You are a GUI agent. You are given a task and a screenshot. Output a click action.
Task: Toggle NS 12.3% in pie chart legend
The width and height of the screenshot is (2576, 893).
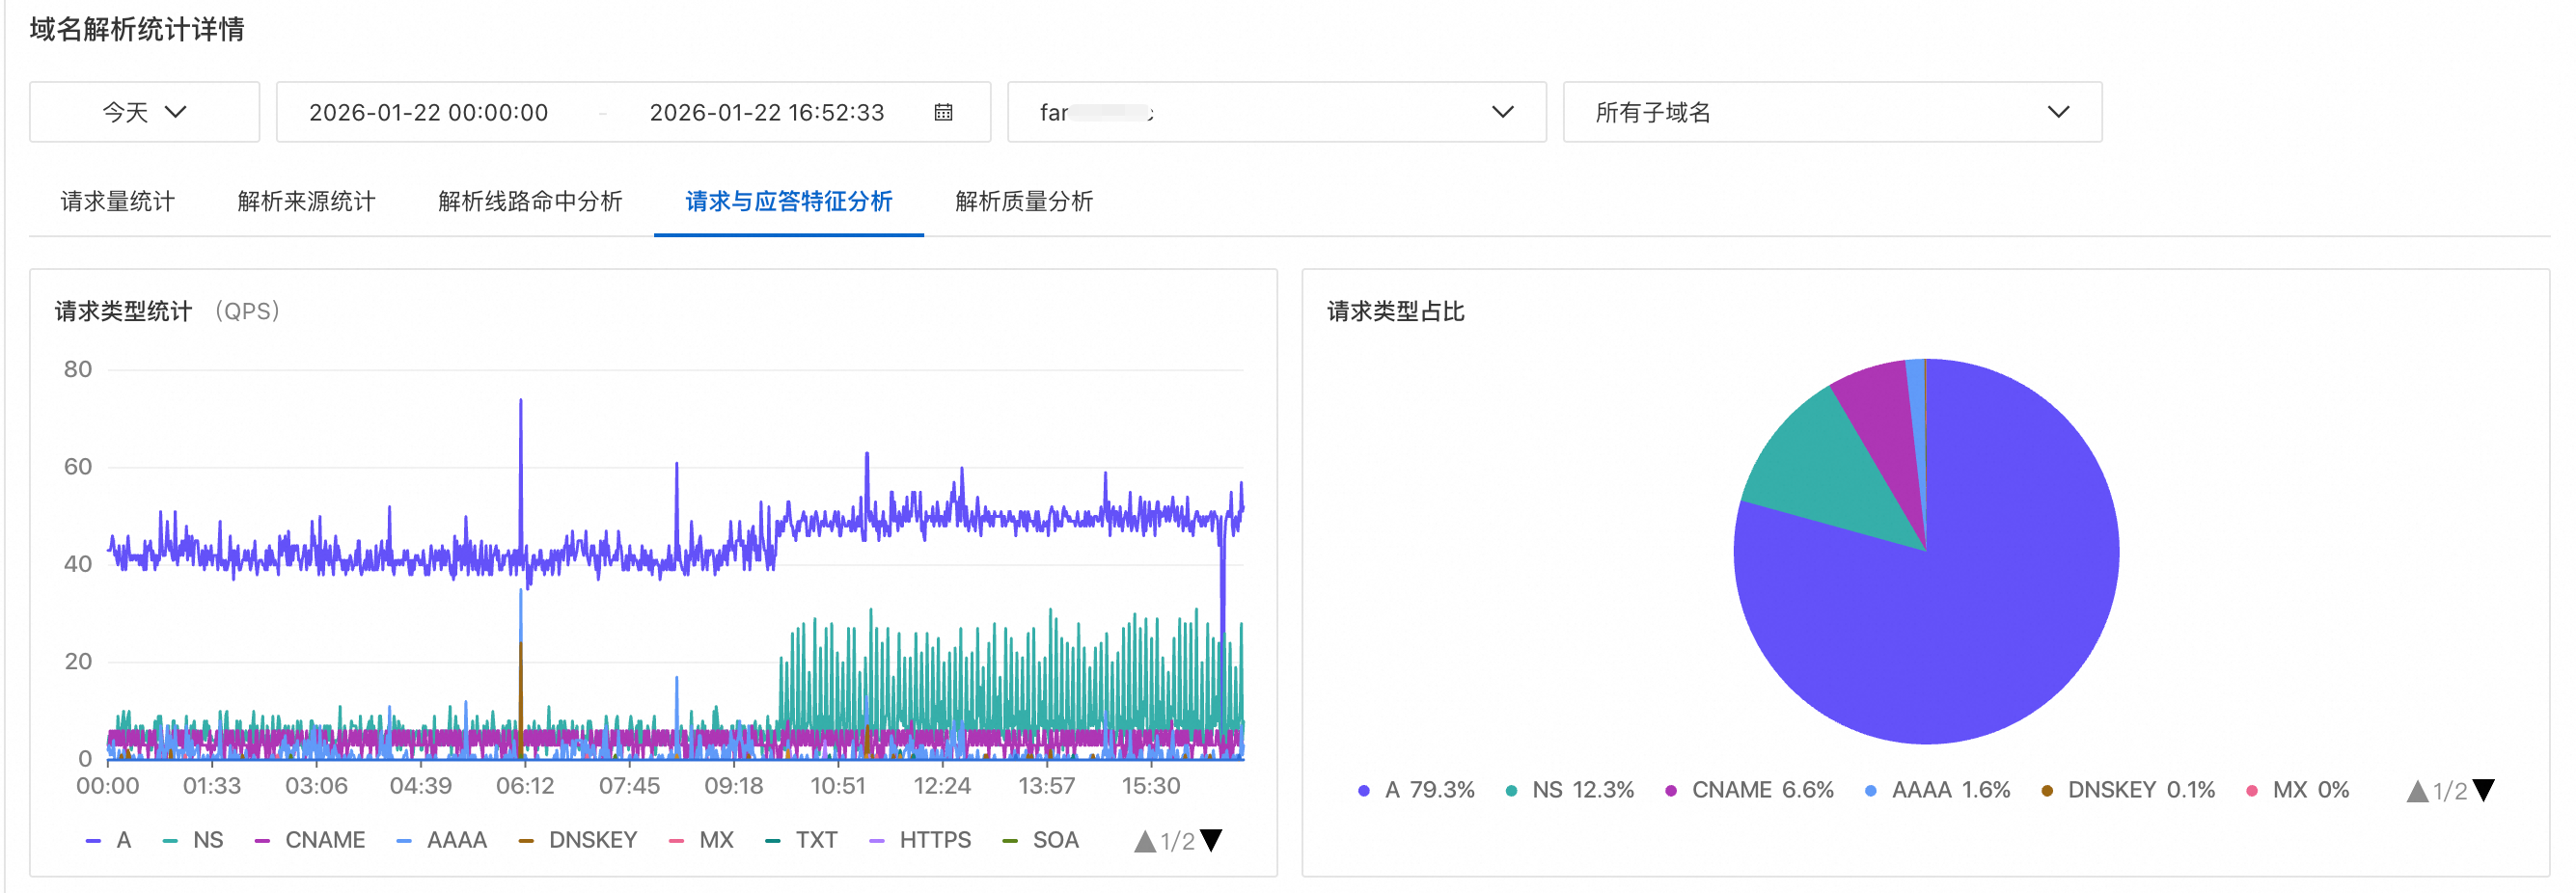(1570, 790)
